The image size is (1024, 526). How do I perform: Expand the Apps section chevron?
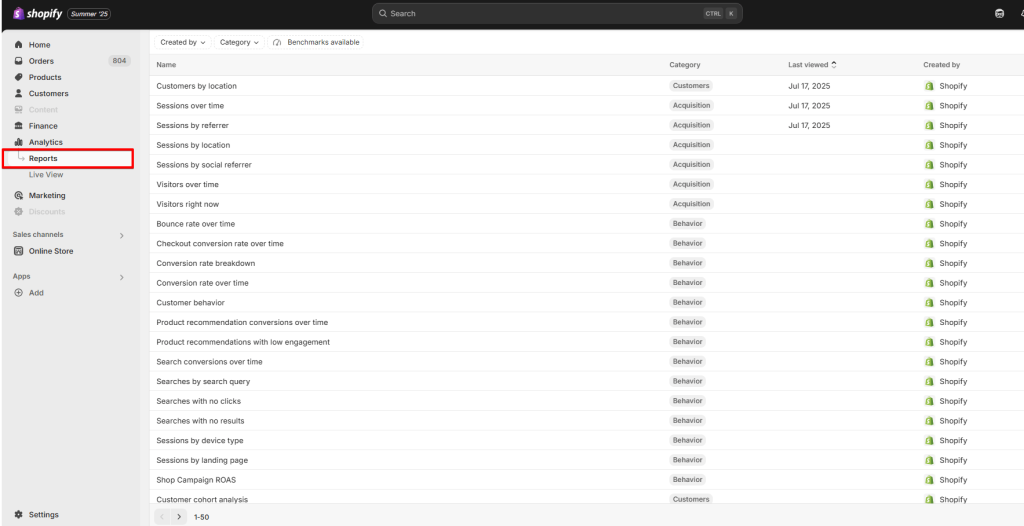coord(121,277)
